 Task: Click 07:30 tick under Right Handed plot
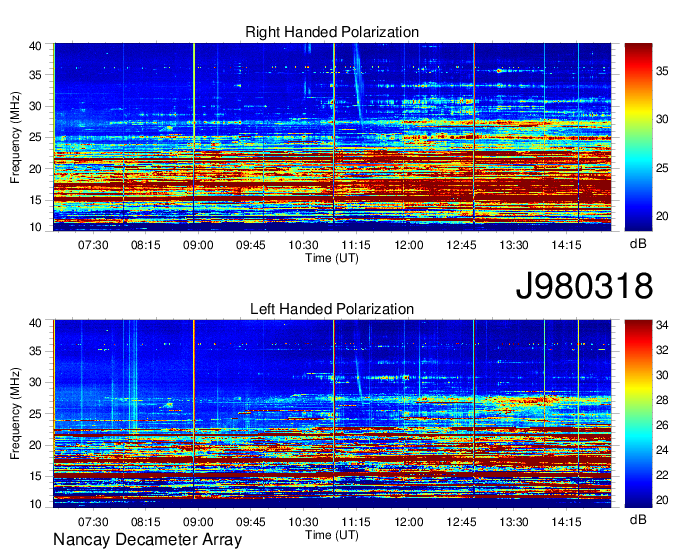point(93,245)
